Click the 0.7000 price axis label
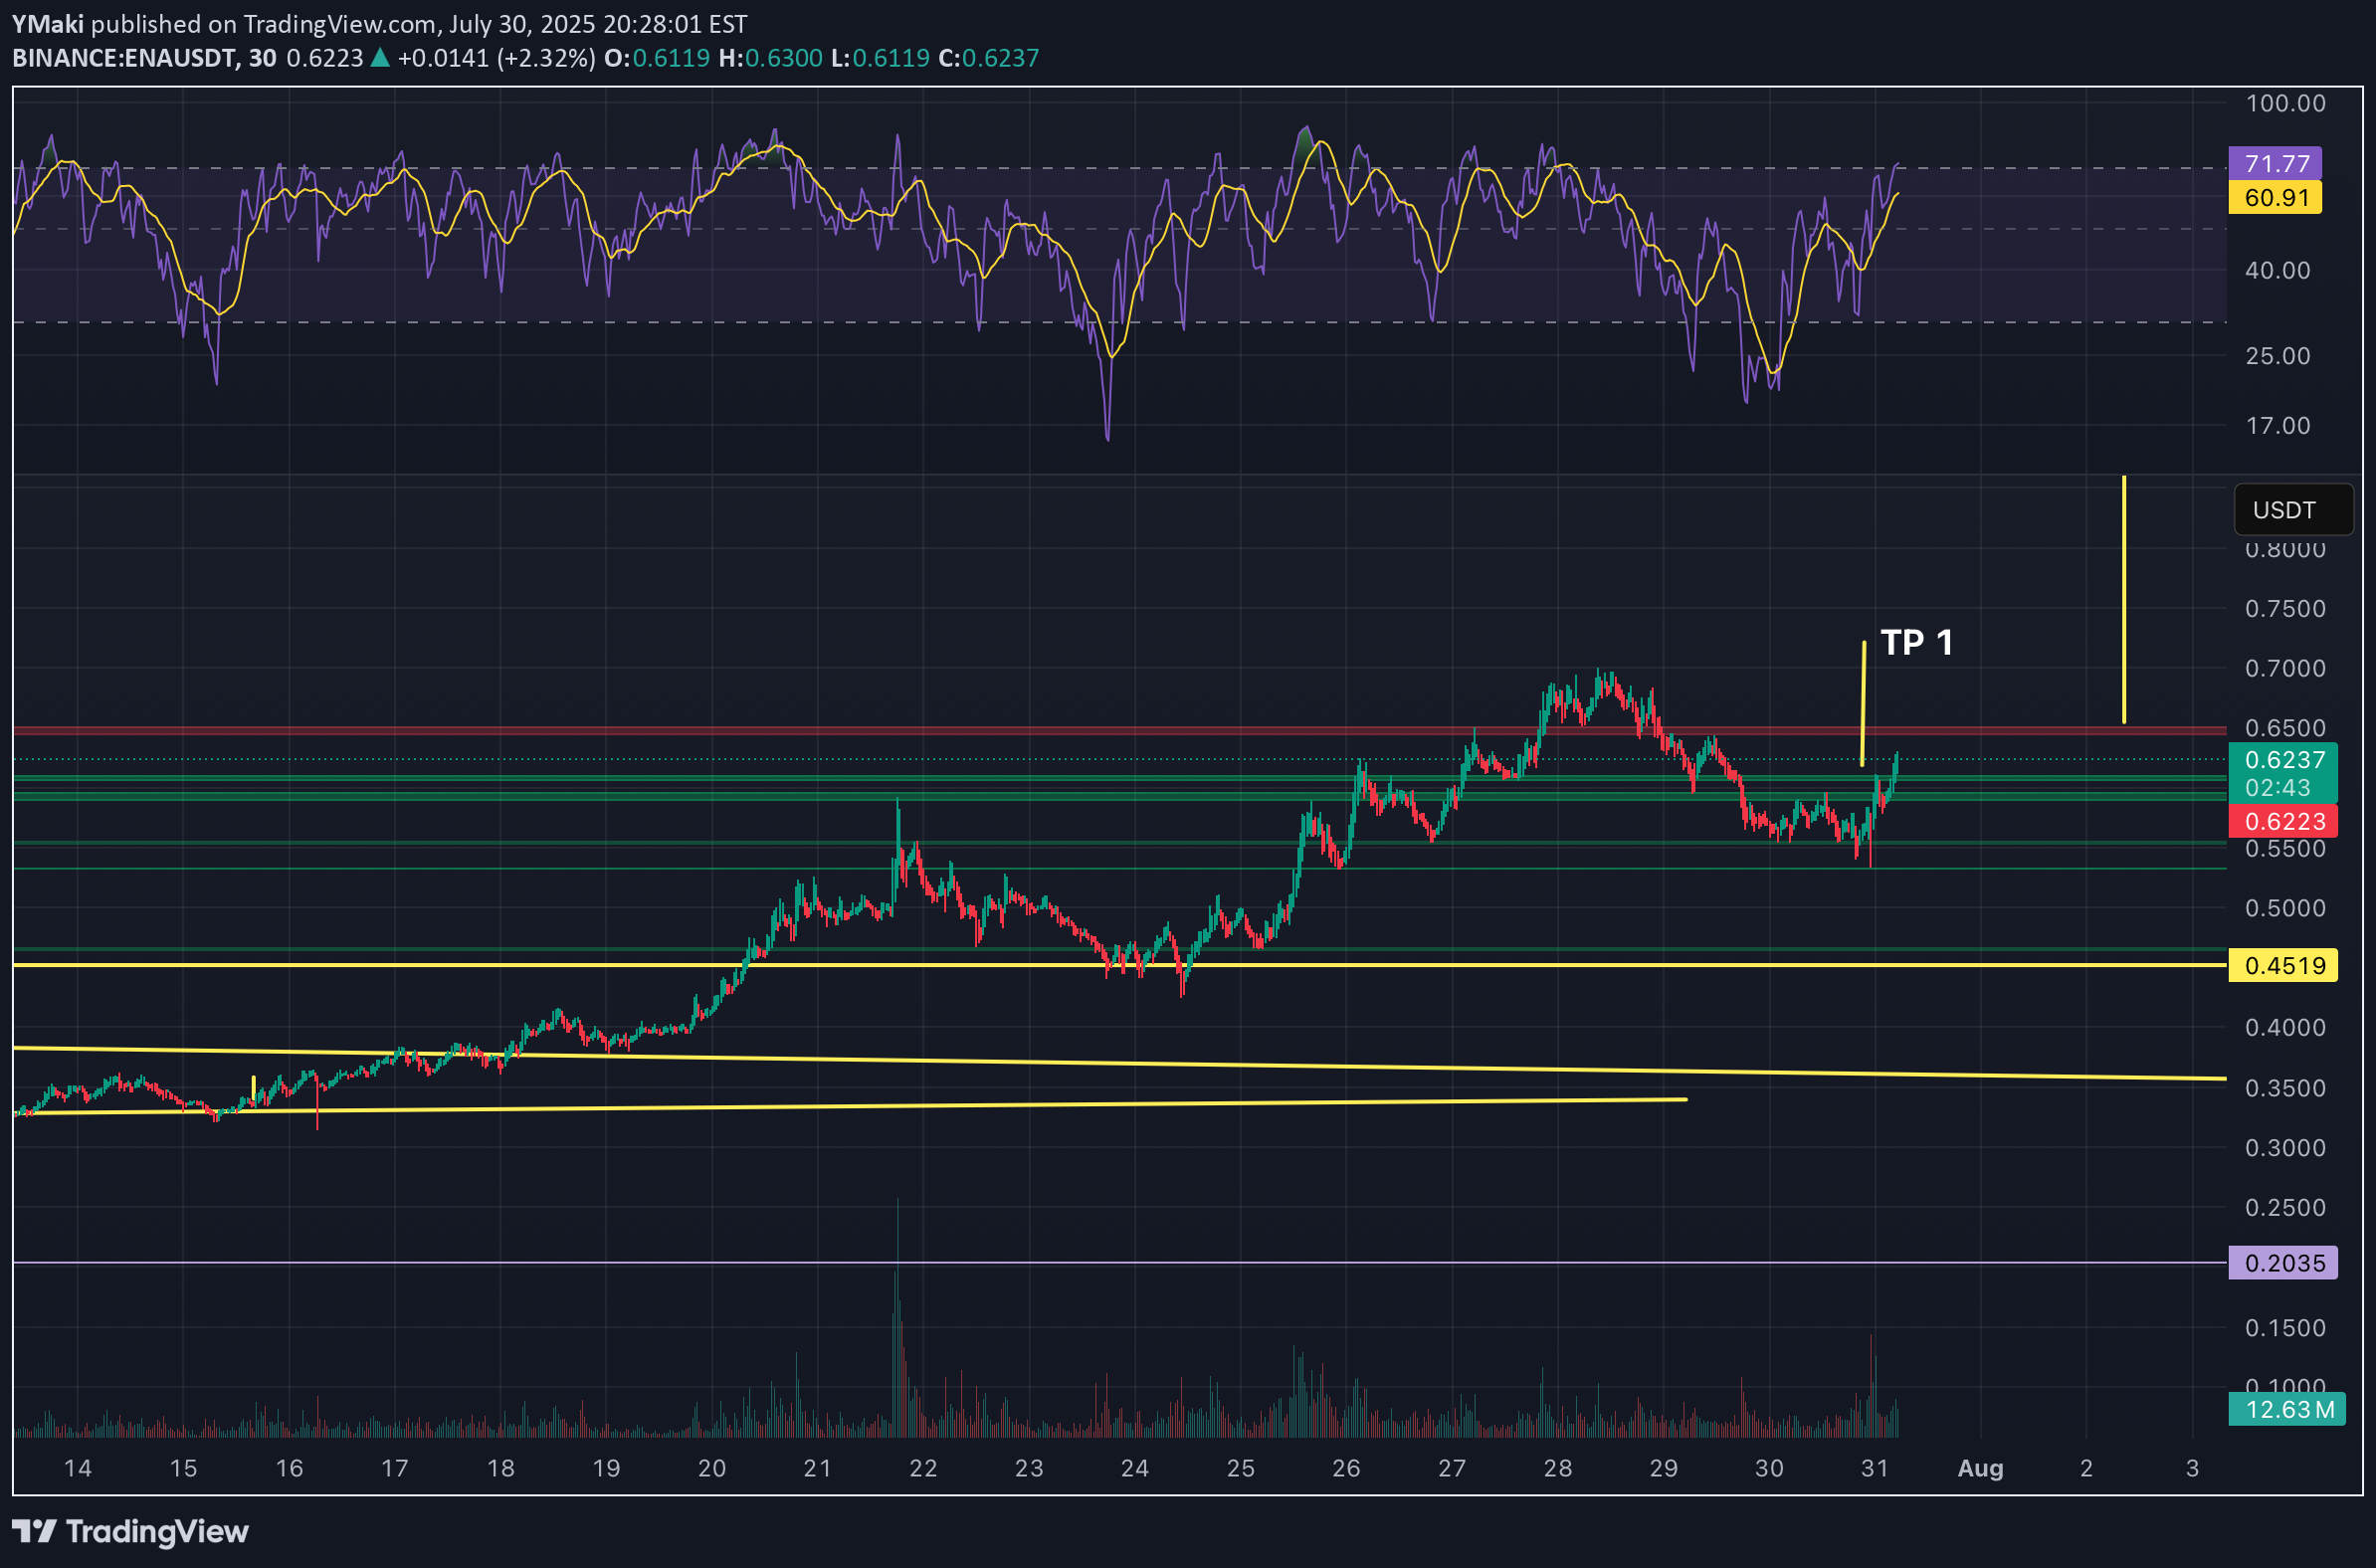Screen dimensions: 2376x1568 [x=2285, y=668]
